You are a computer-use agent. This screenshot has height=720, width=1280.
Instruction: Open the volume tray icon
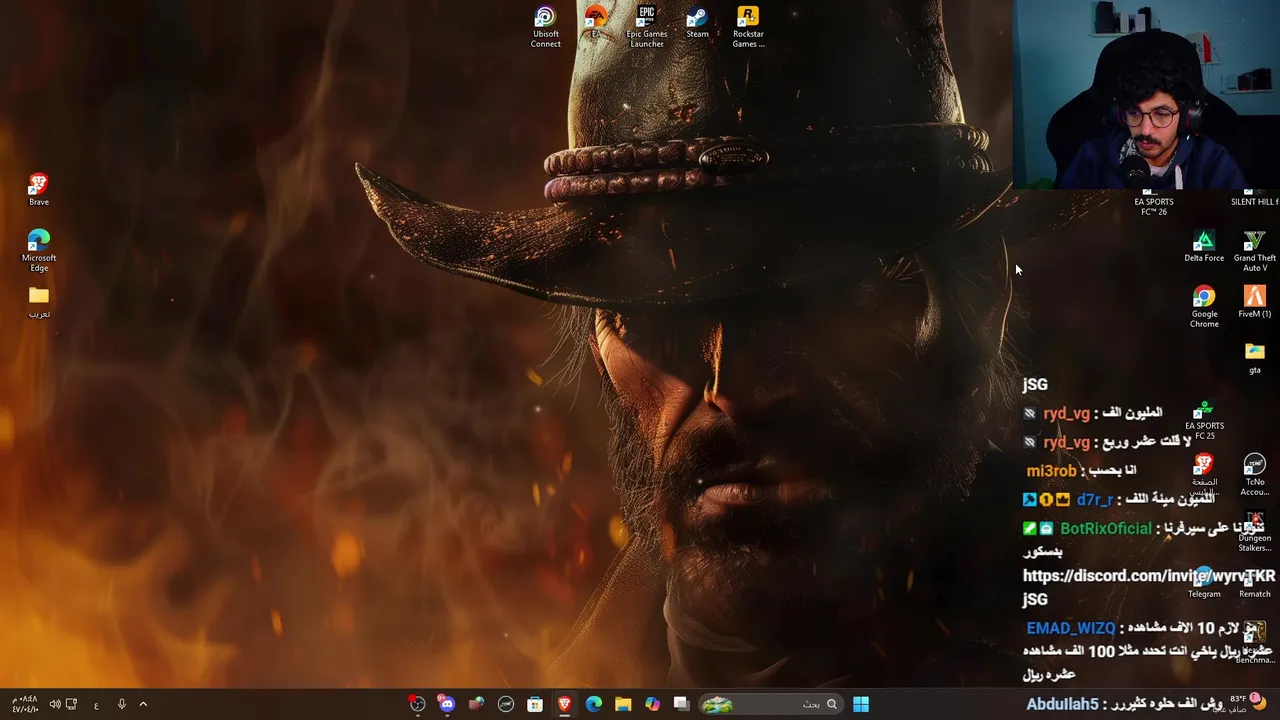coord(55,704)
